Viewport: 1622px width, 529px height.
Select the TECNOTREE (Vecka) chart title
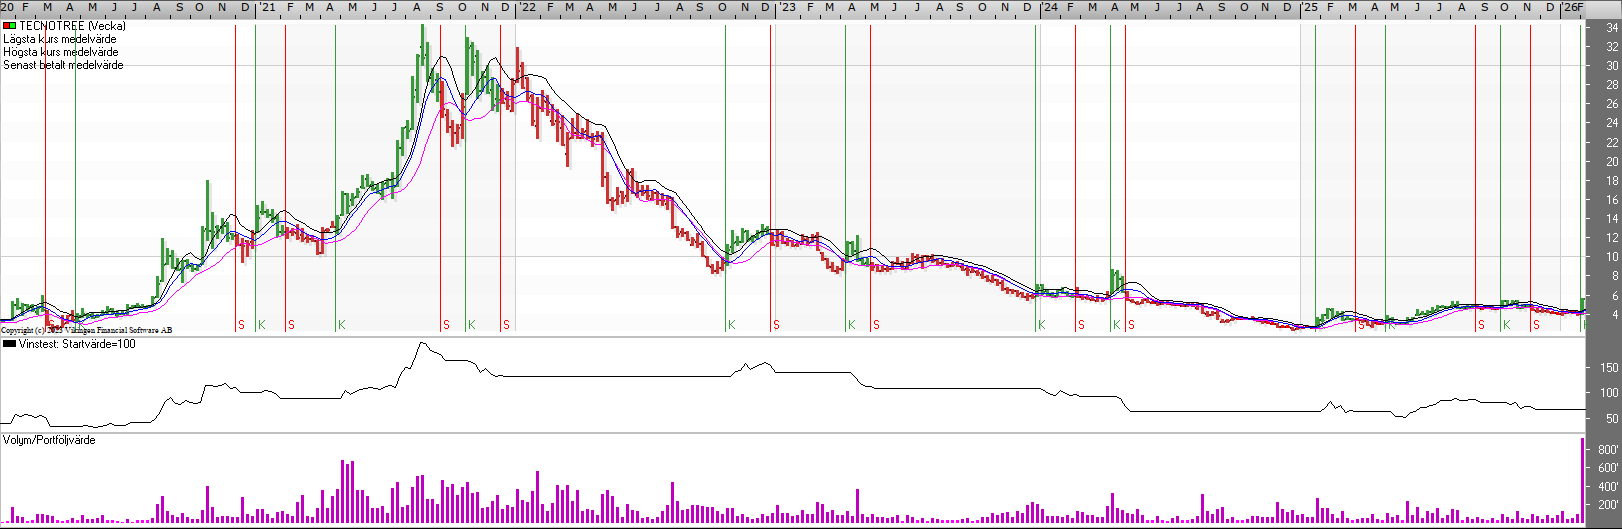click(x=72, y=26)
